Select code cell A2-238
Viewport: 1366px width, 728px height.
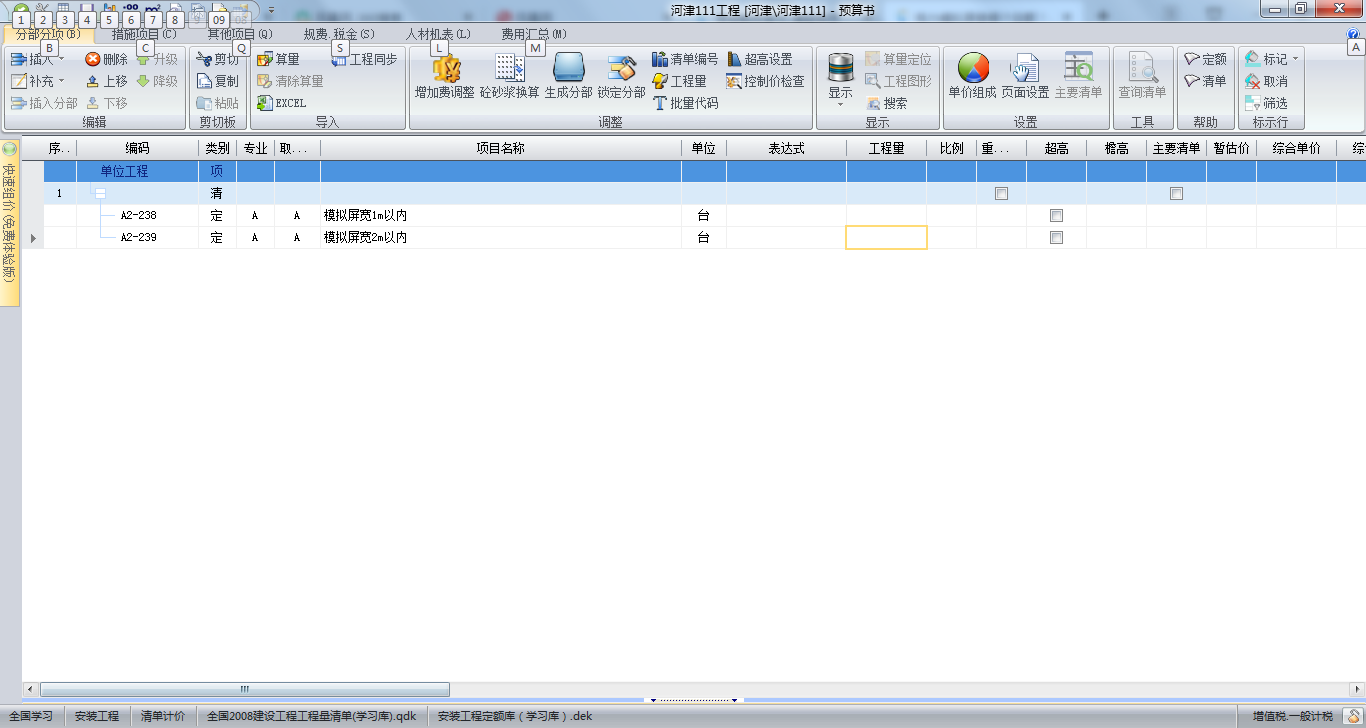pos(138,216)
